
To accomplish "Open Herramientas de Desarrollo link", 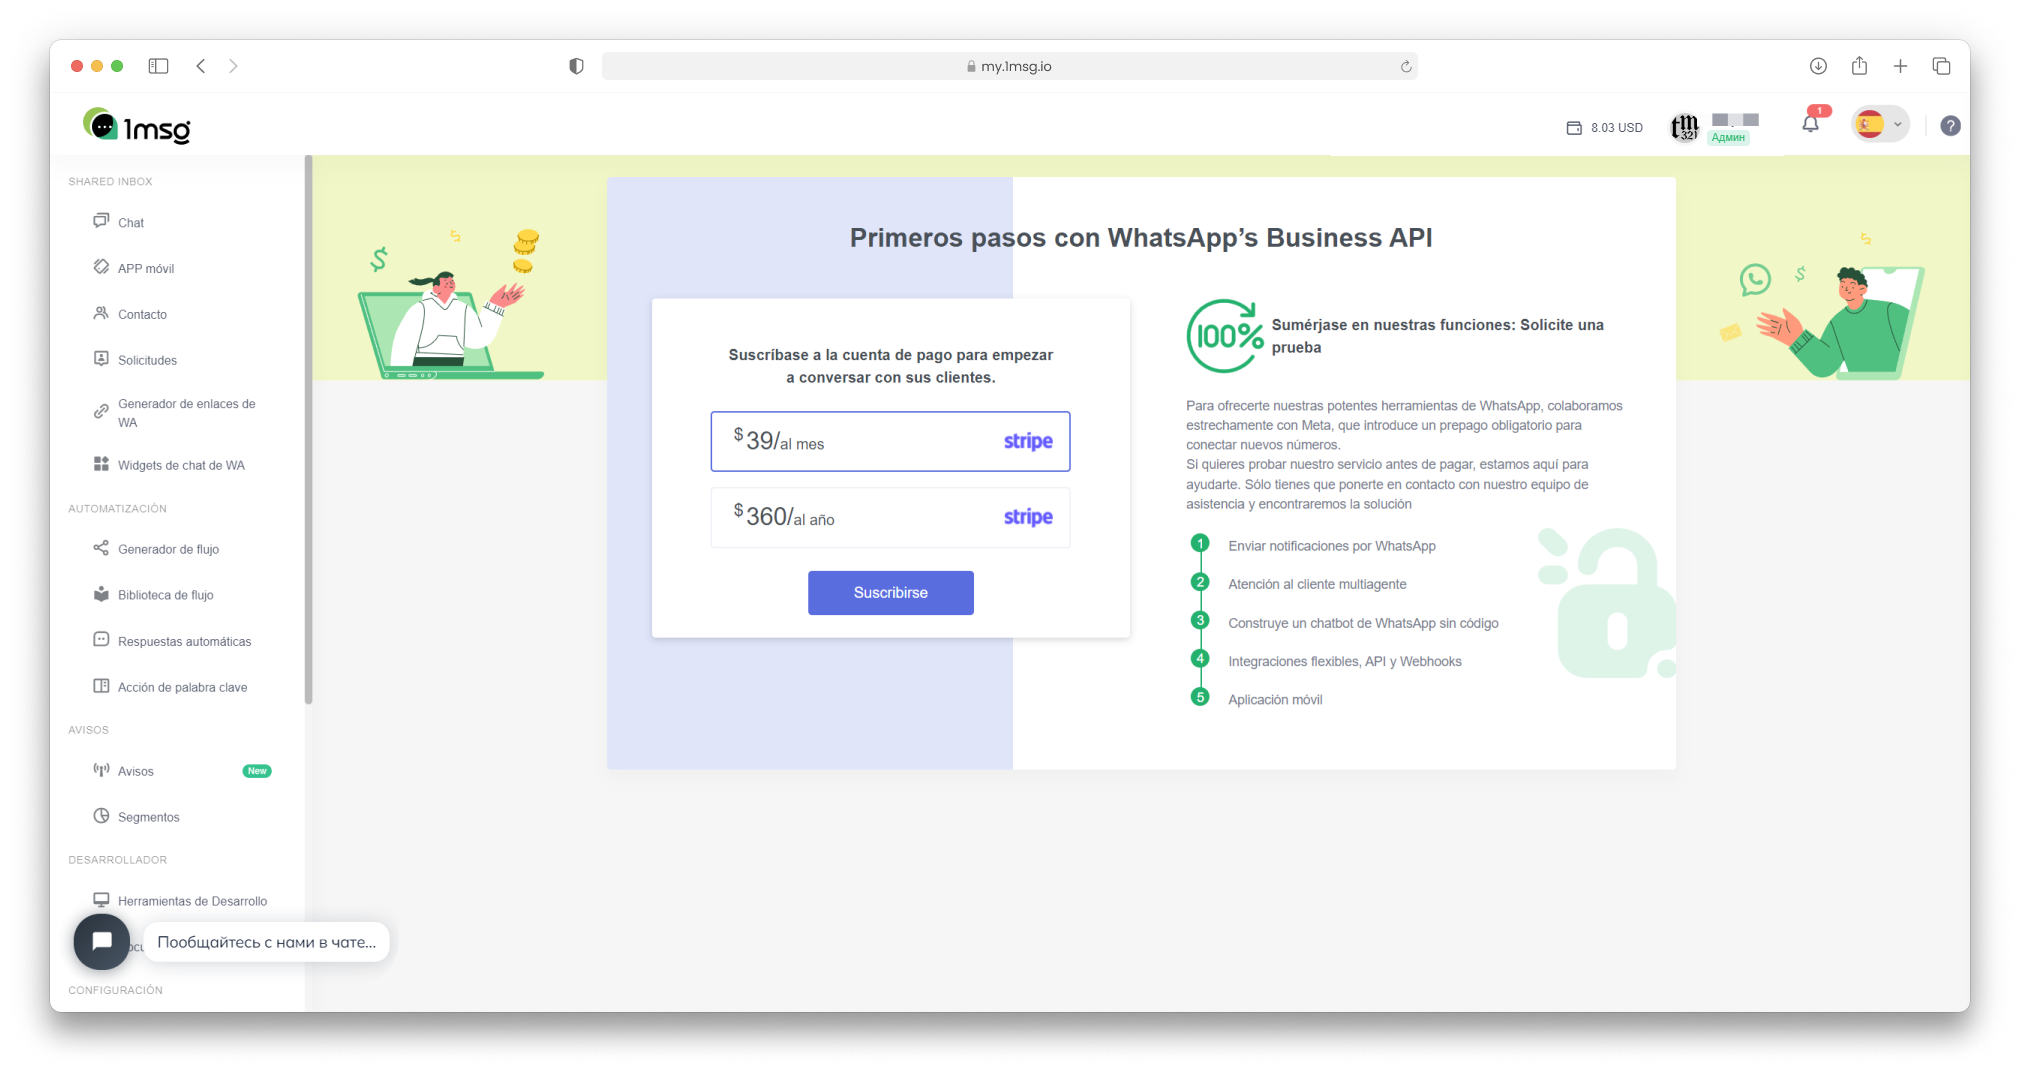I will (192, 901).
